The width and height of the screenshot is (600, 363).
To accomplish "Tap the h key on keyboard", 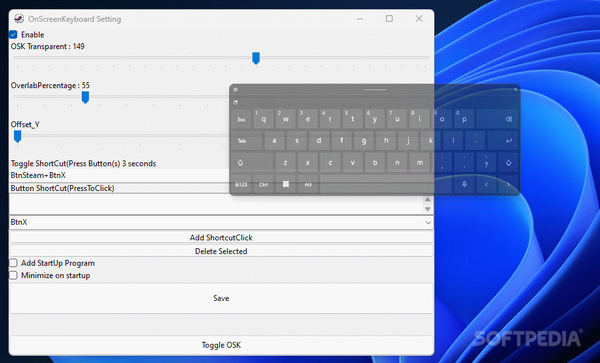I will tap(386, 141).
